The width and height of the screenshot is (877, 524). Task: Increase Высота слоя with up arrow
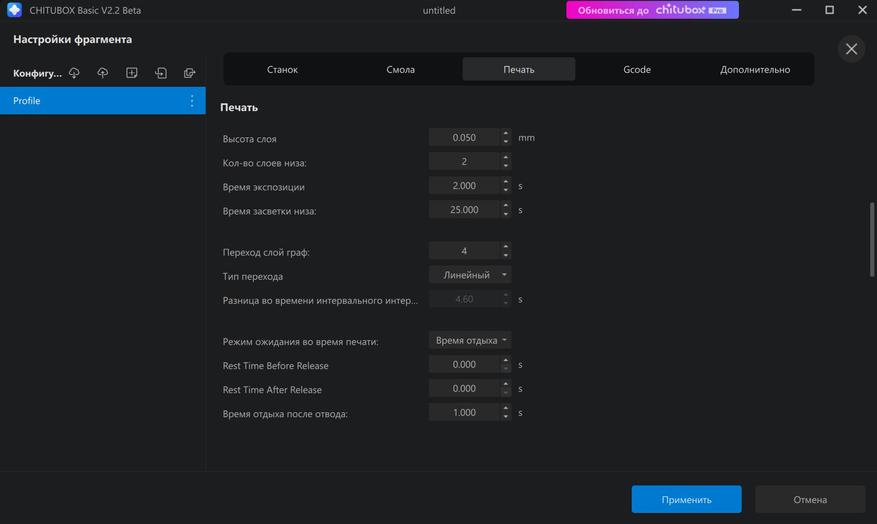click(x=506, y=134)
